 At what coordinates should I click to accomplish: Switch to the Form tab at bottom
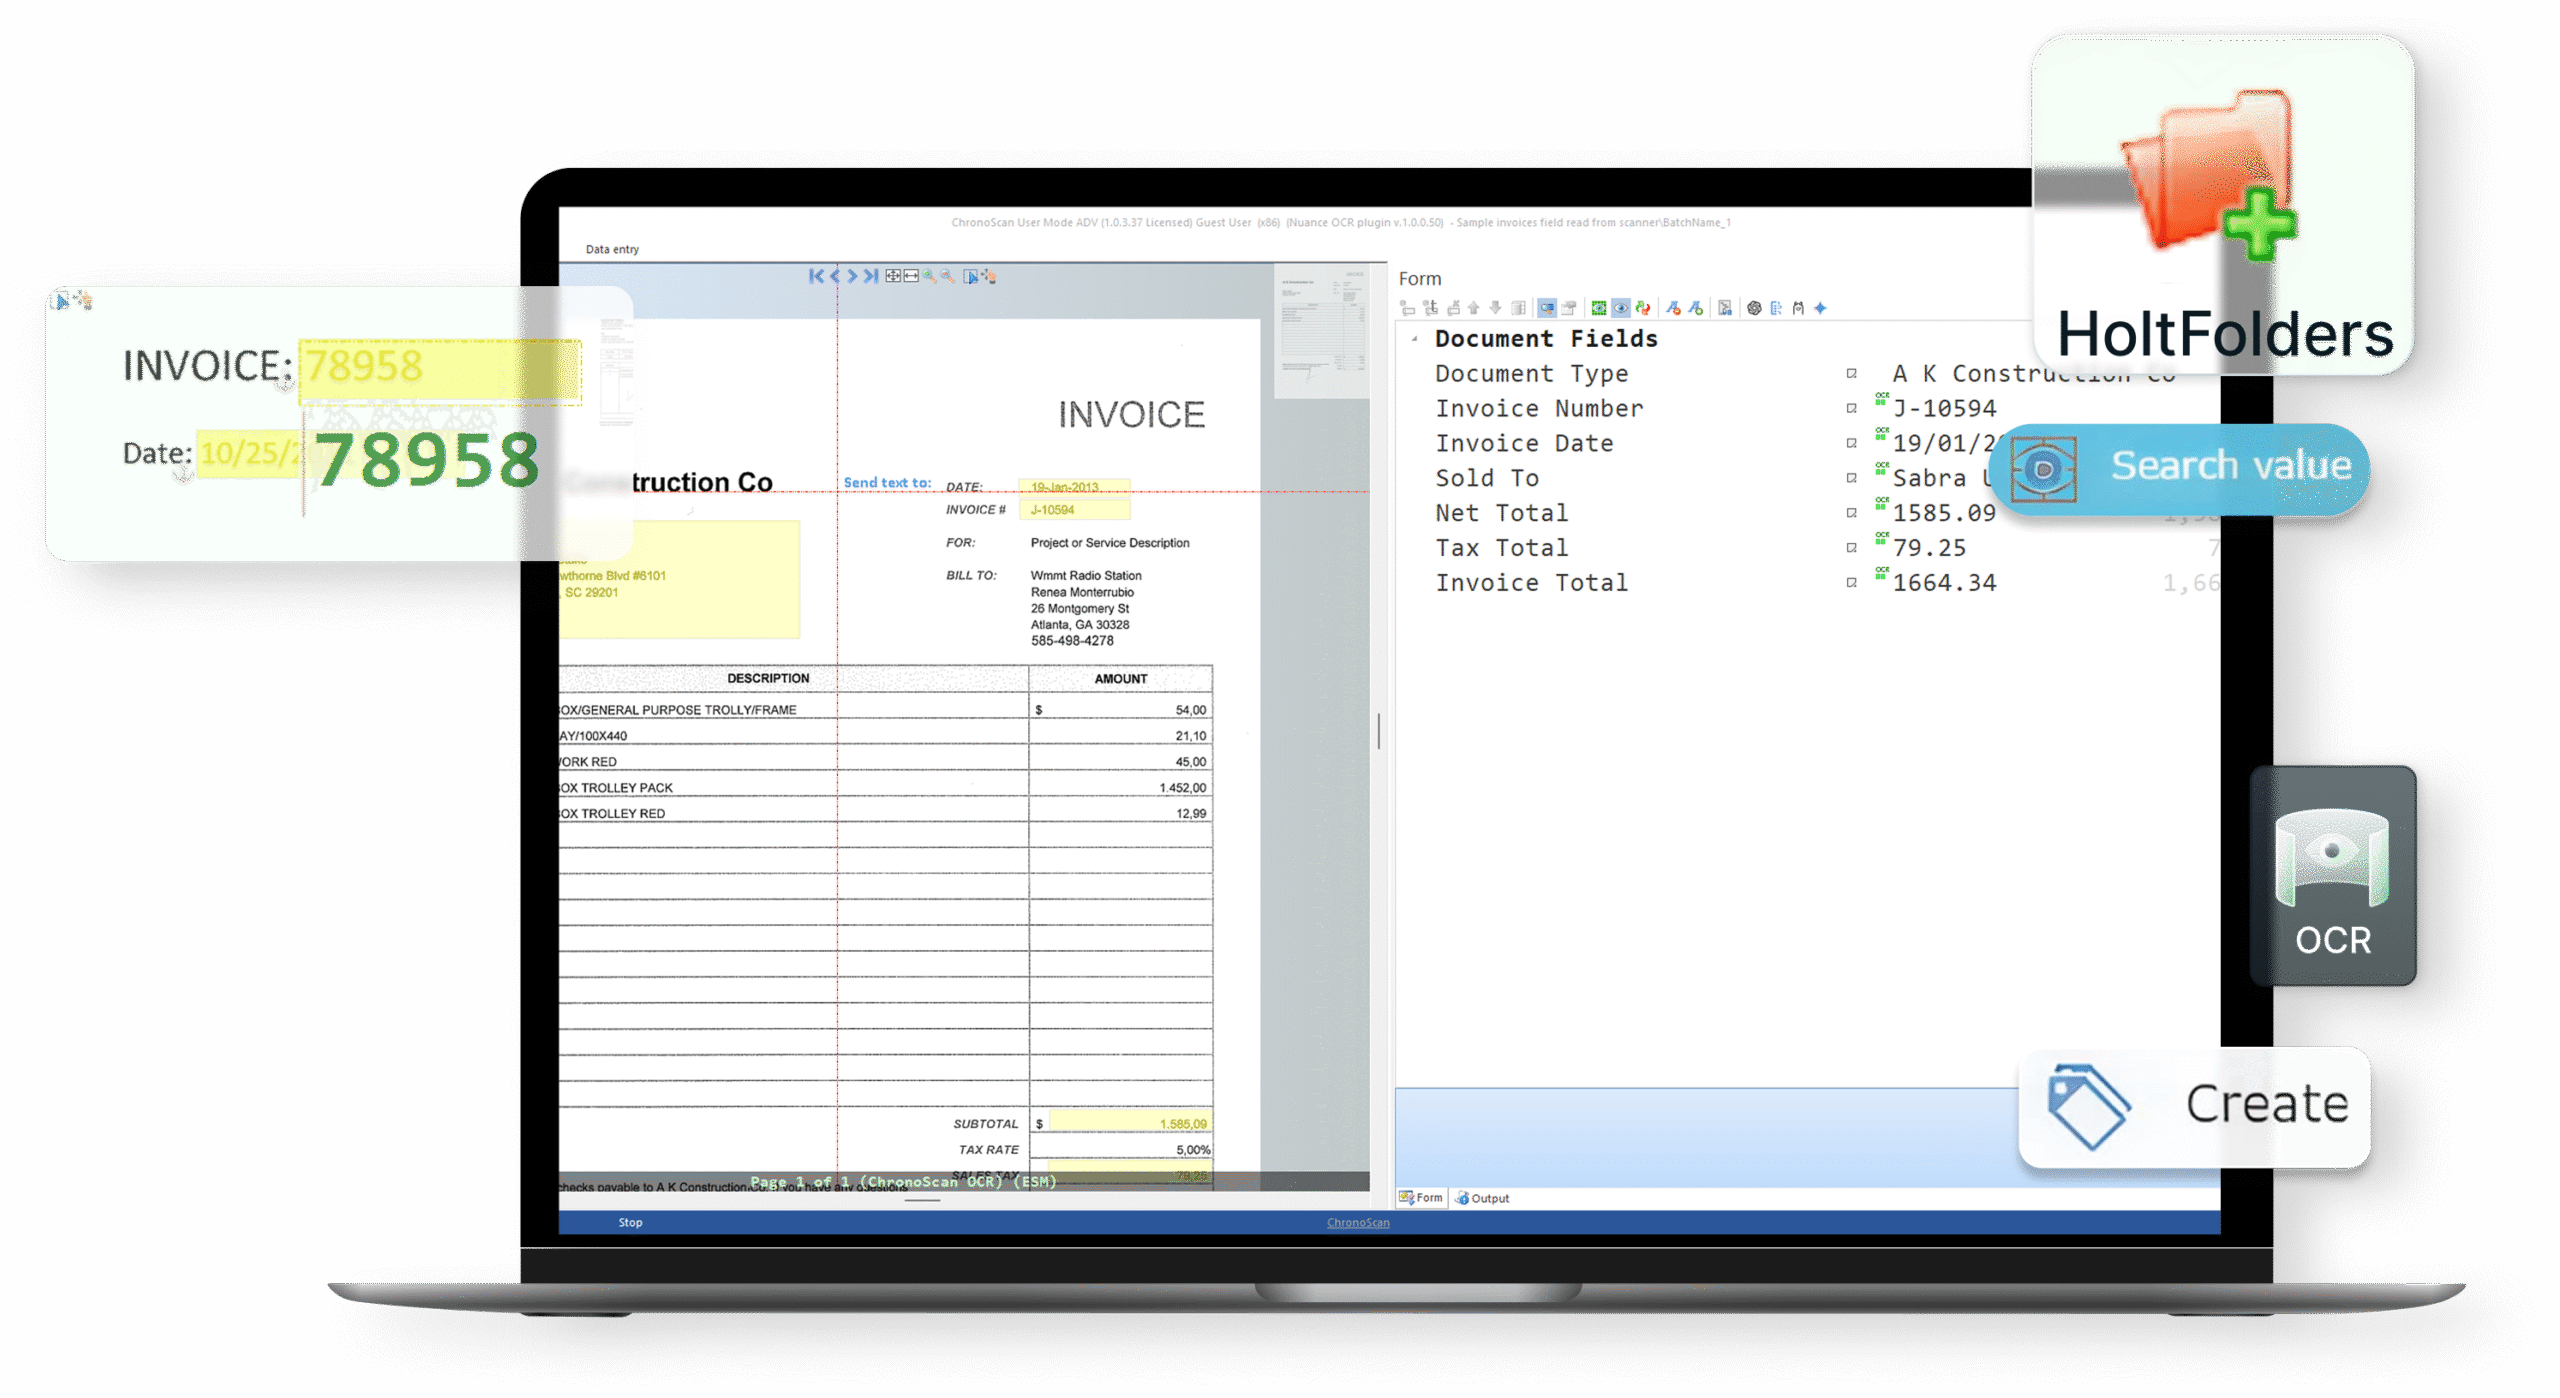coord(1421,1198)
